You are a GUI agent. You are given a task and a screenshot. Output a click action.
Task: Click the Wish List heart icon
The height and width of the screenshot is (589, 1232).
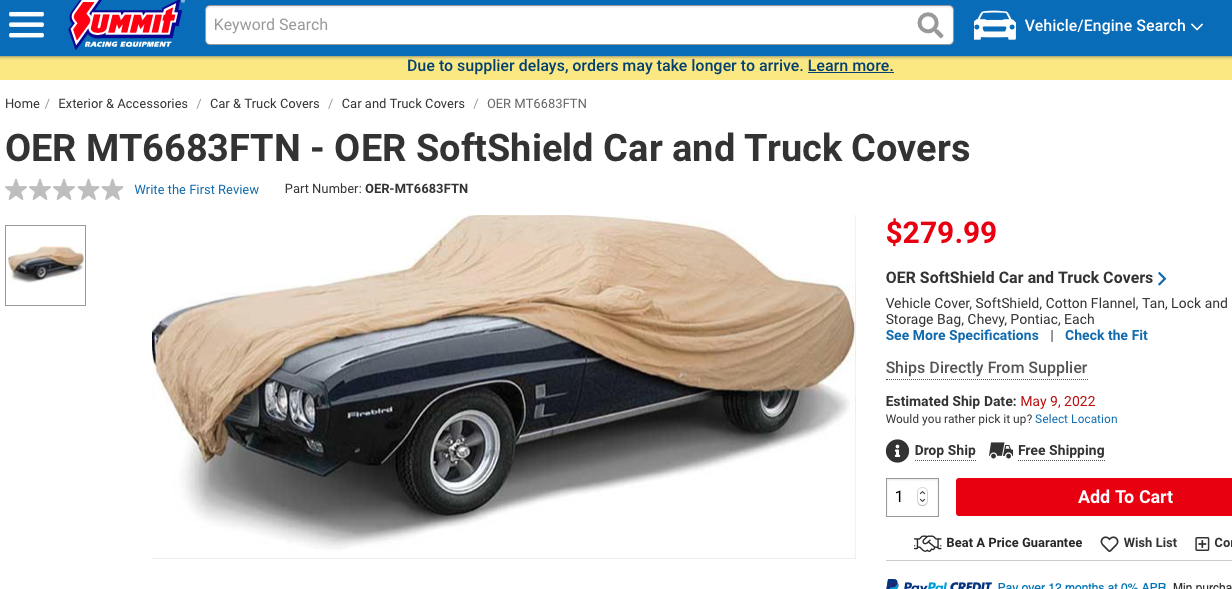click(1109, 544)
